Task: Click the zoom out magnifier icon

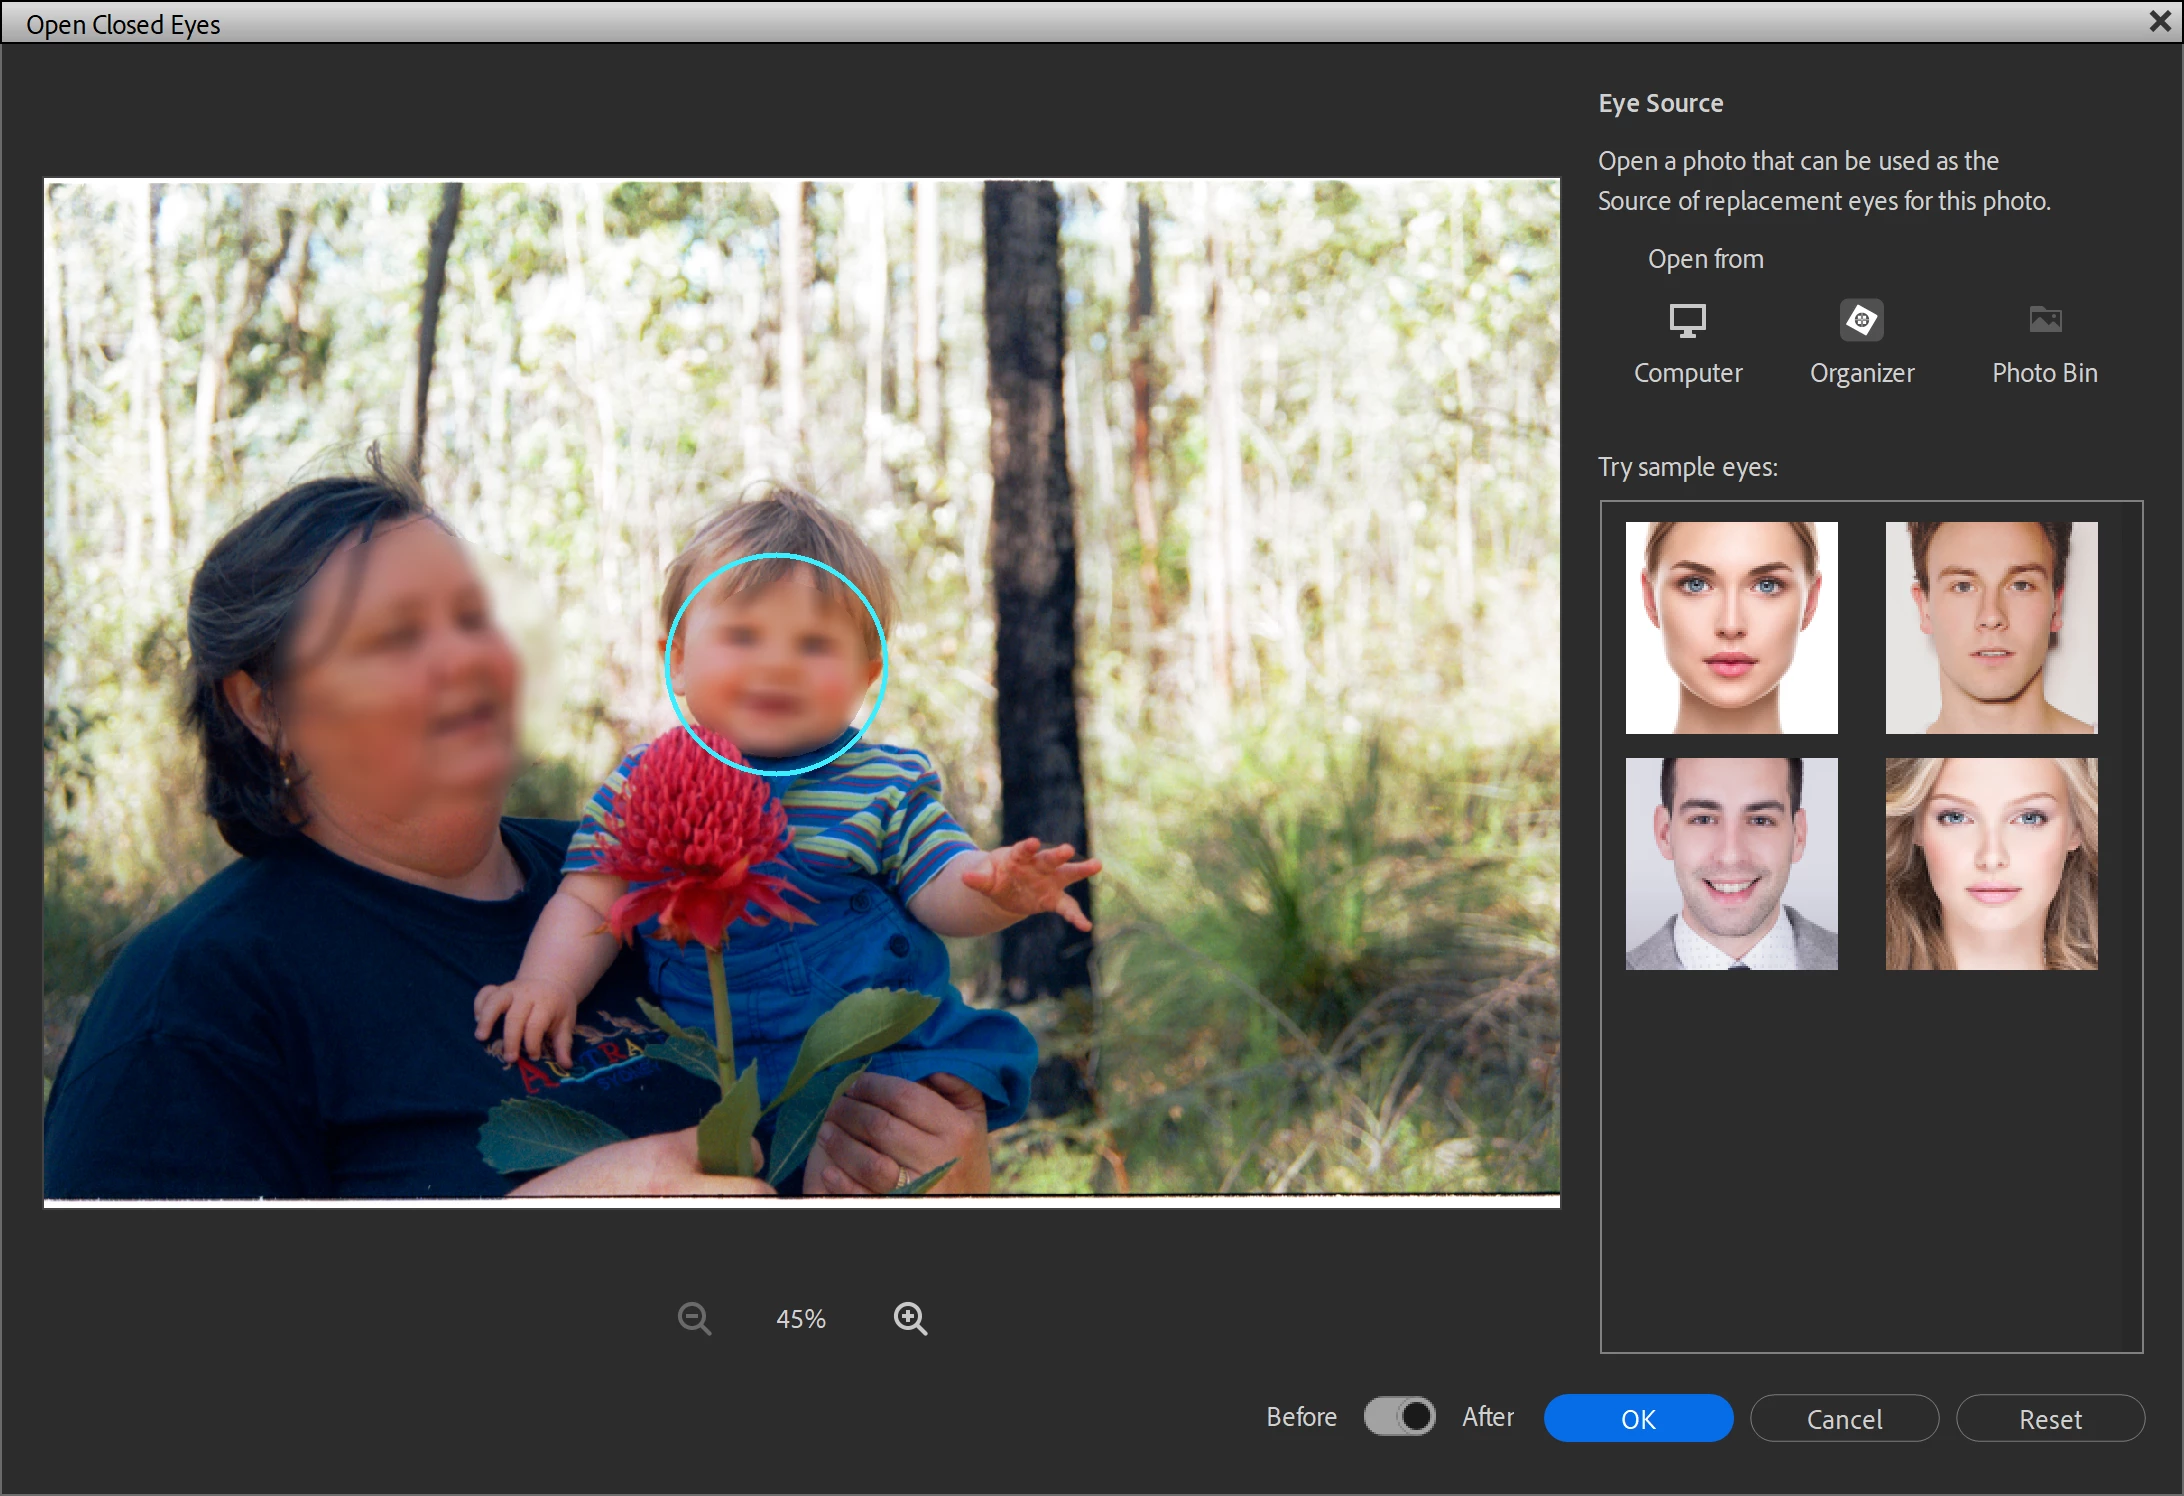Action: coord(693,1318)
